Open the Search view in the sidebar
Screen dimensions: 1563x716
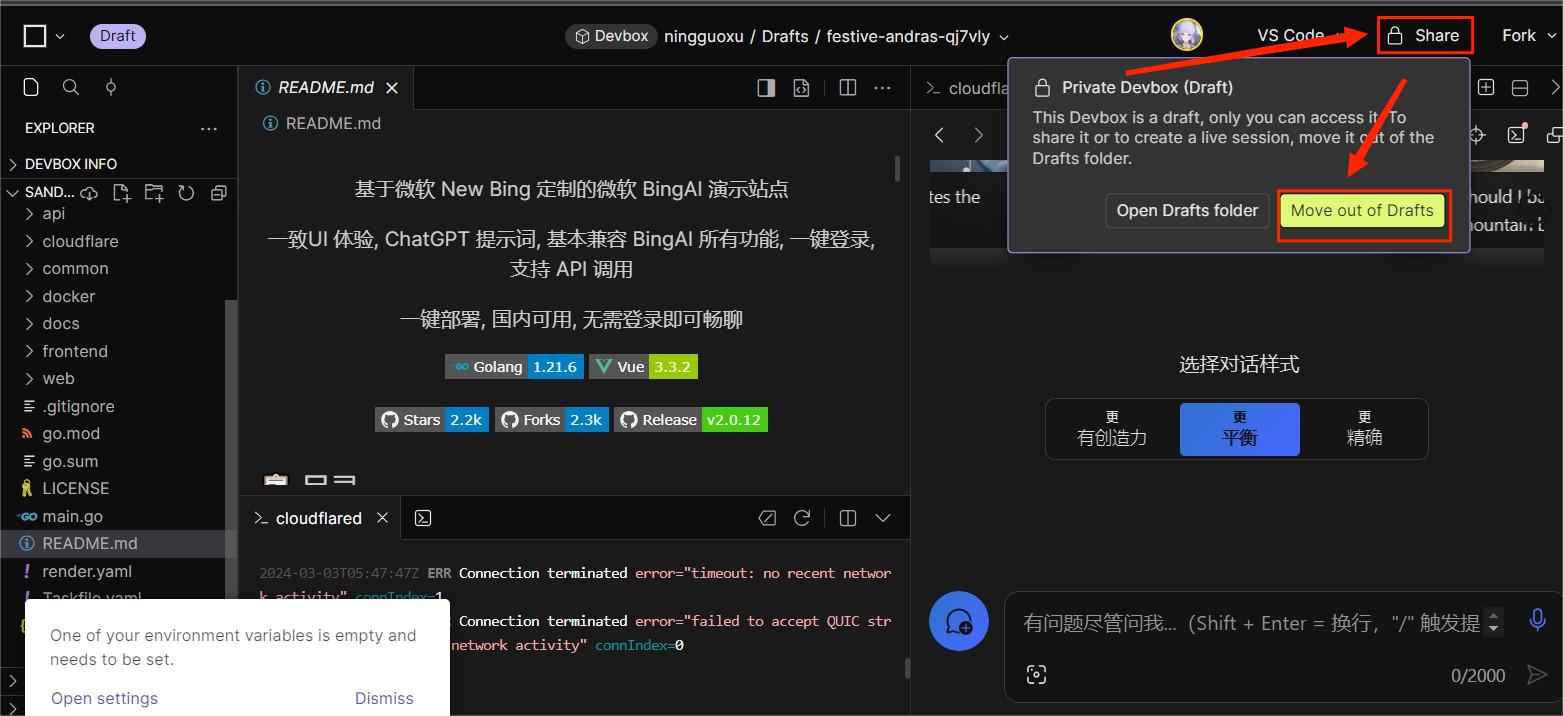70,88
